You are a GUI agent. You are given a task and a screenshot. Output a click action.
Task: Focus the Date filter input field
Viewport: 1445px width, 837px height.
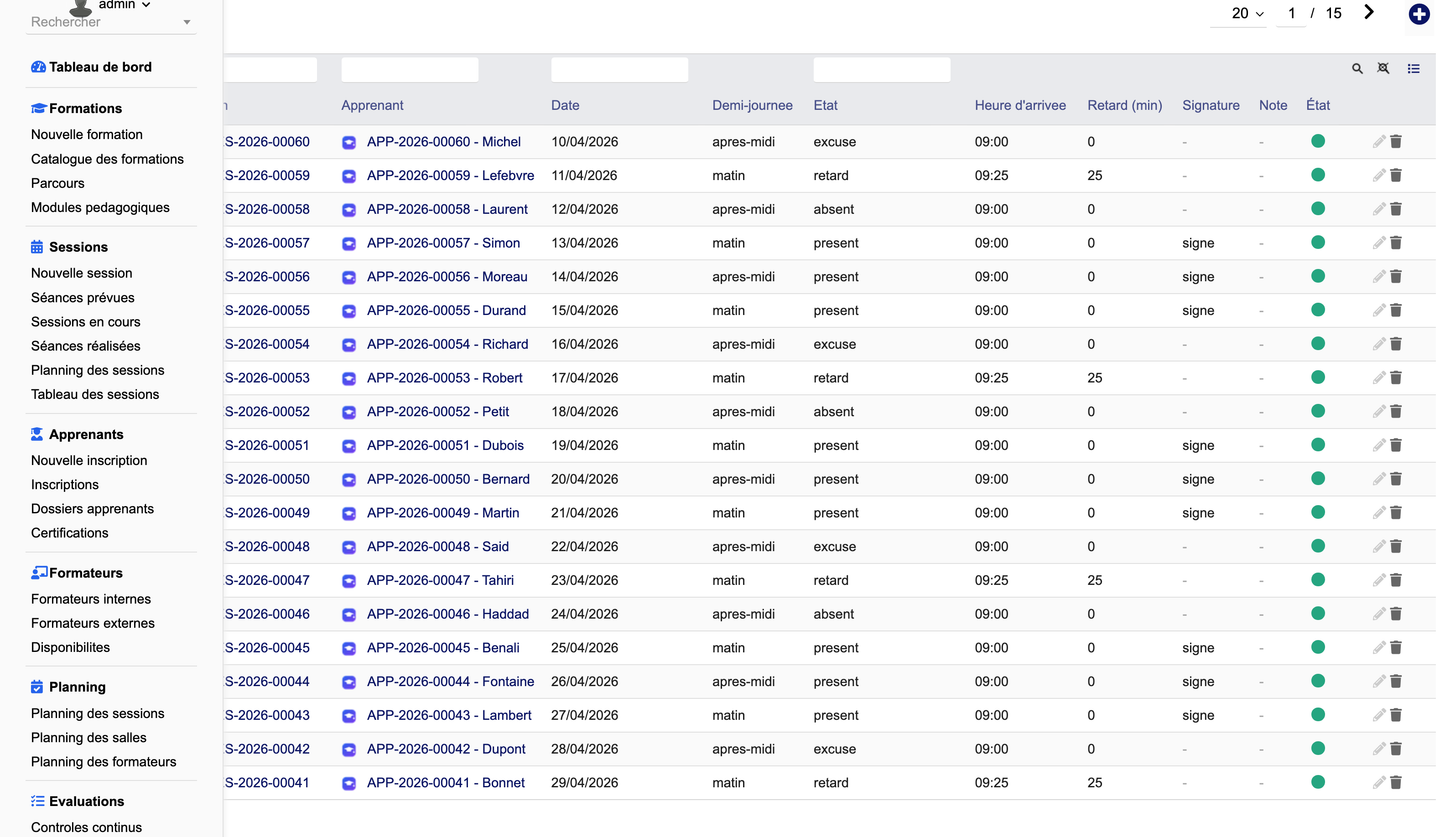tap(620, 69)
